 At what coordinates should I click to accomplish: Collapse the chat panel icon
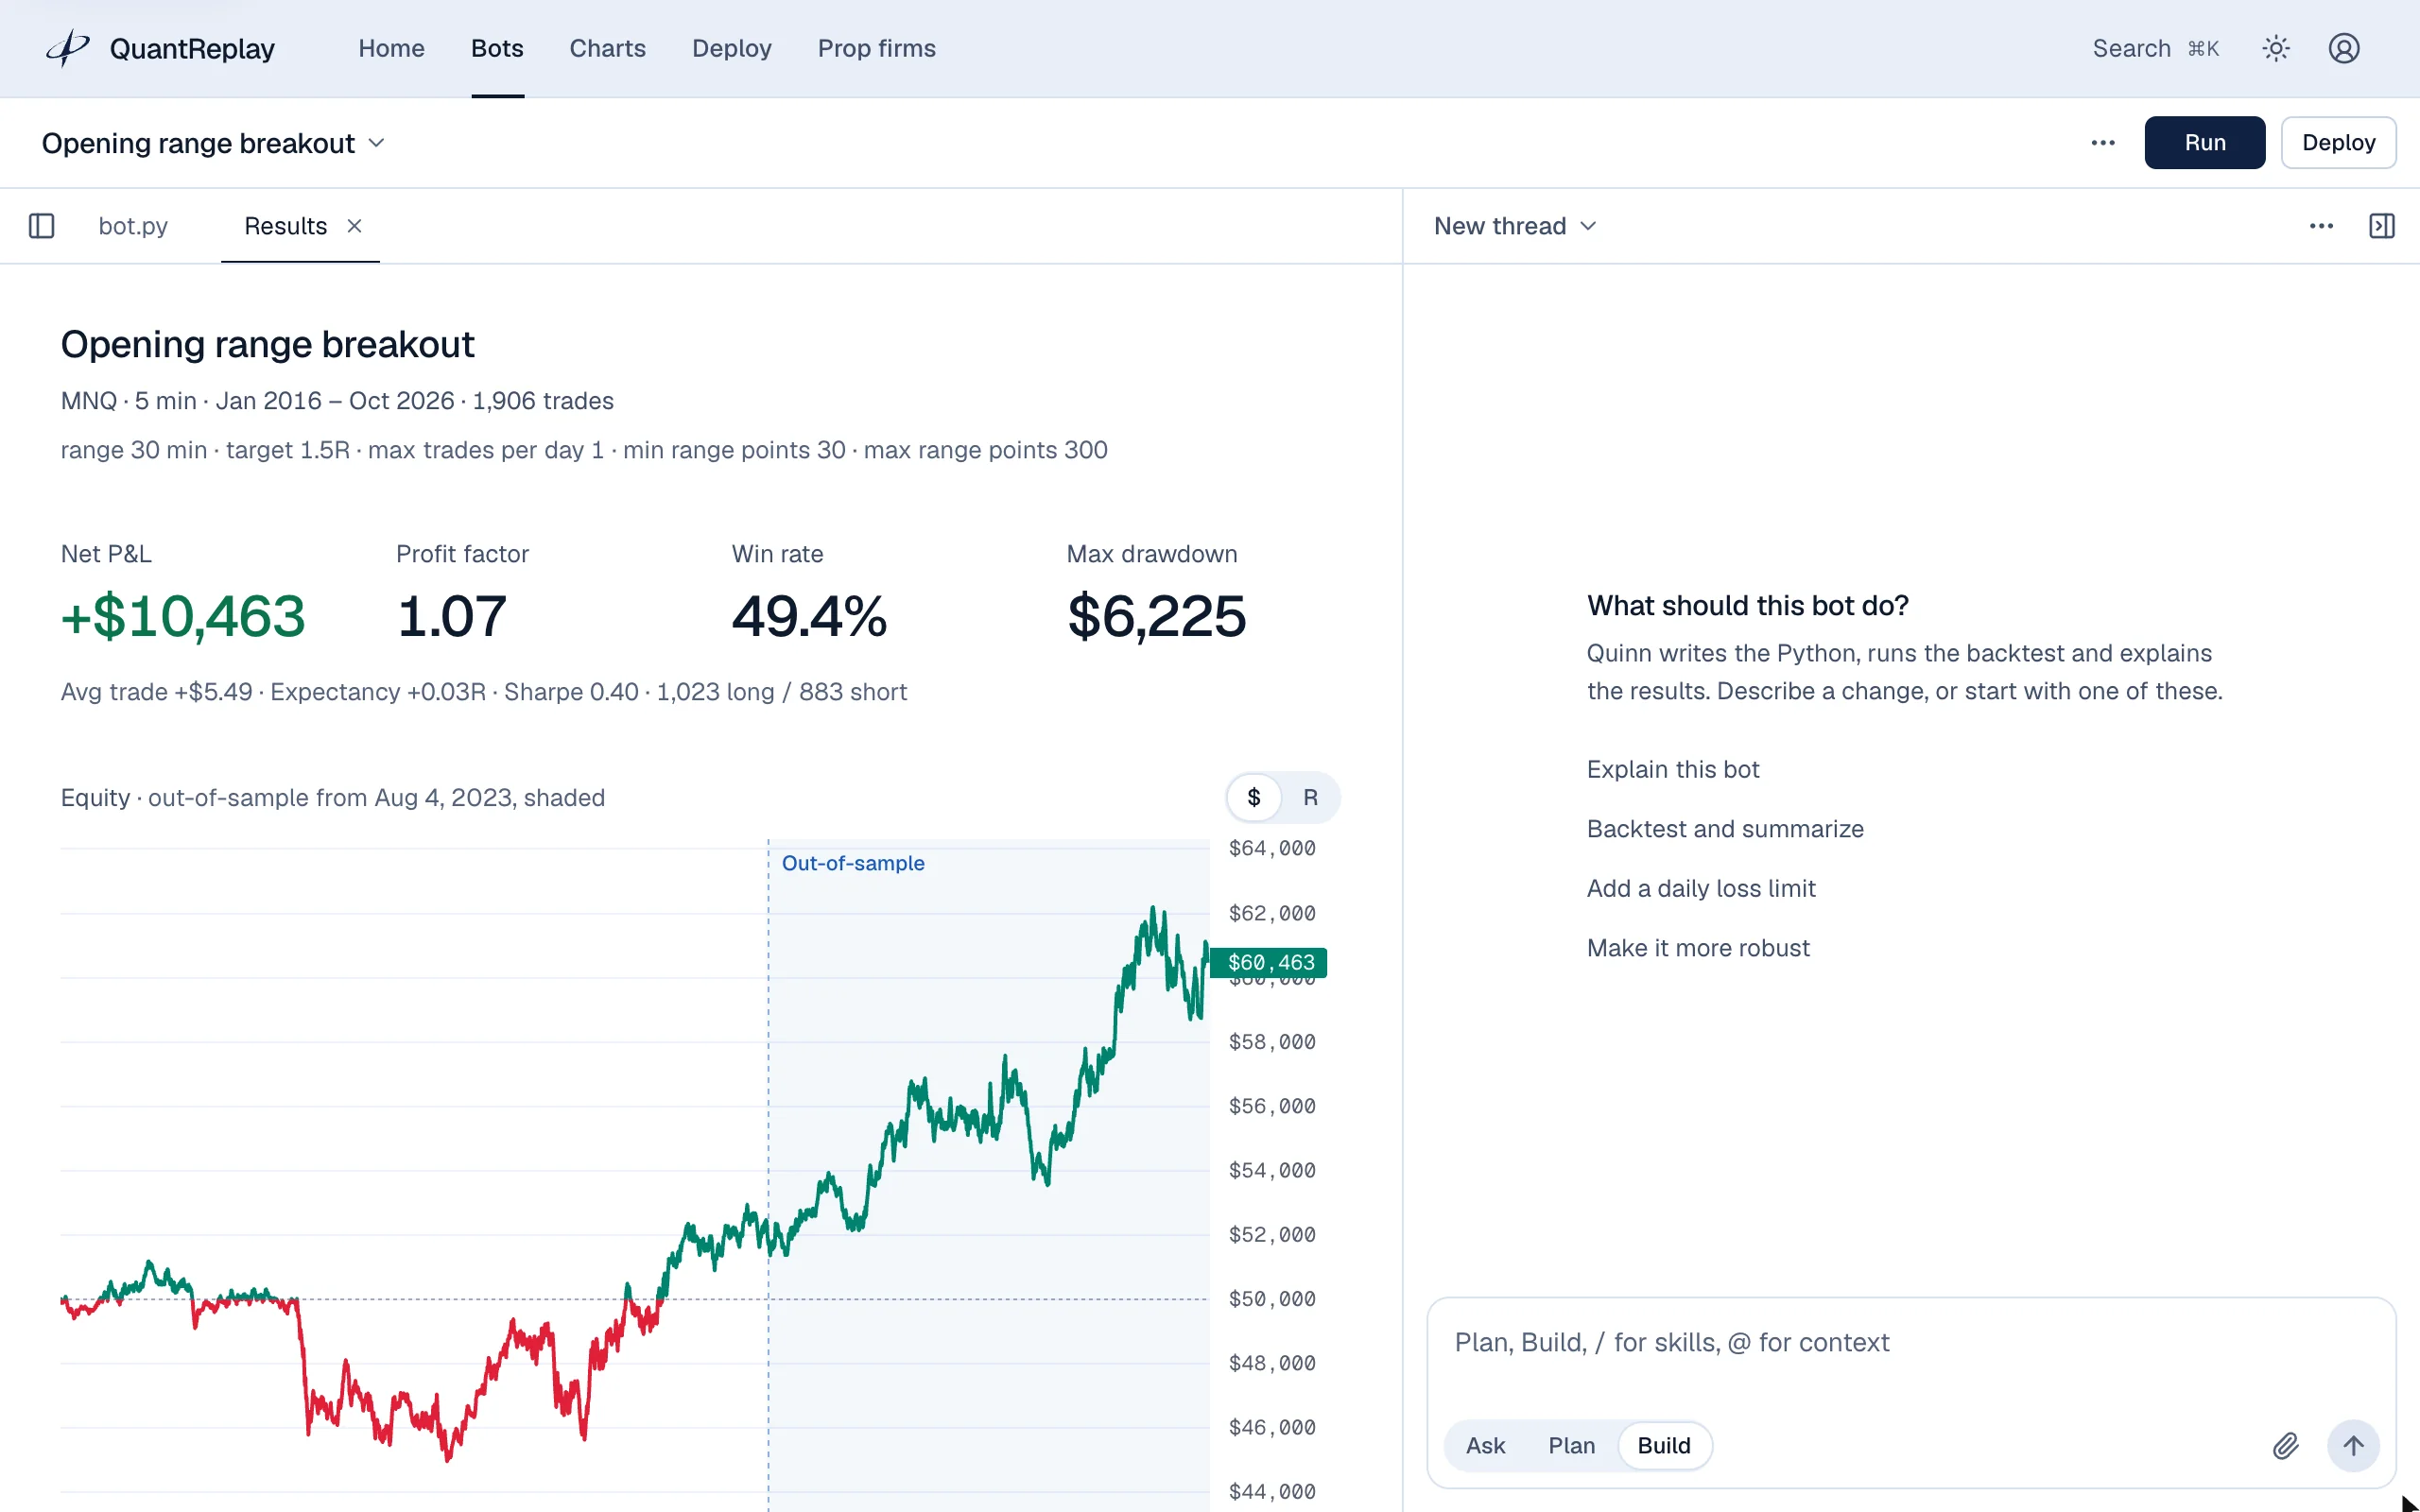2382,226
